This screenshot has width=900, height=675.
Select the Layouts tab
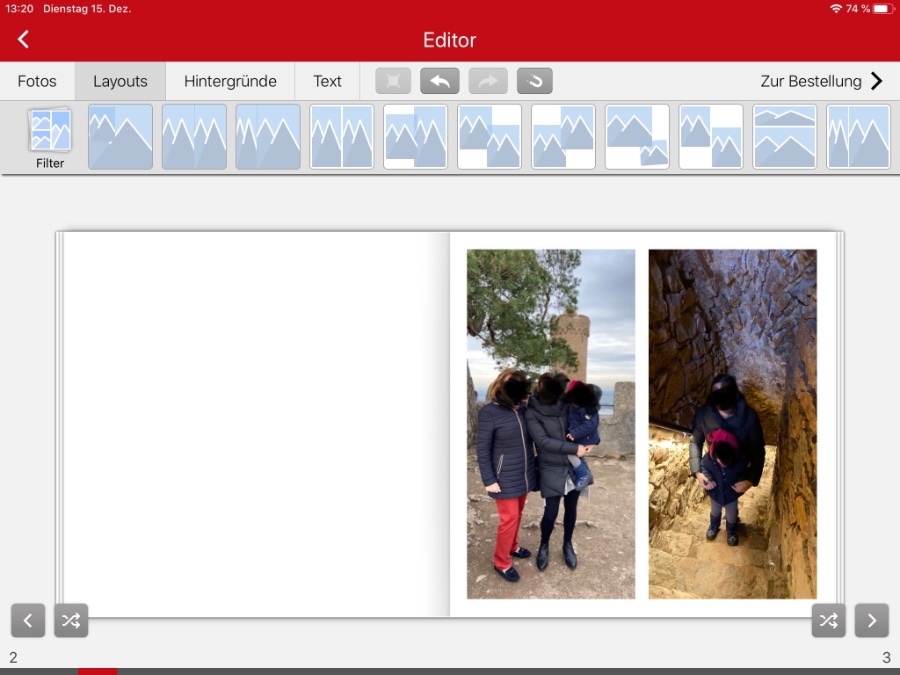pos(120,81)
